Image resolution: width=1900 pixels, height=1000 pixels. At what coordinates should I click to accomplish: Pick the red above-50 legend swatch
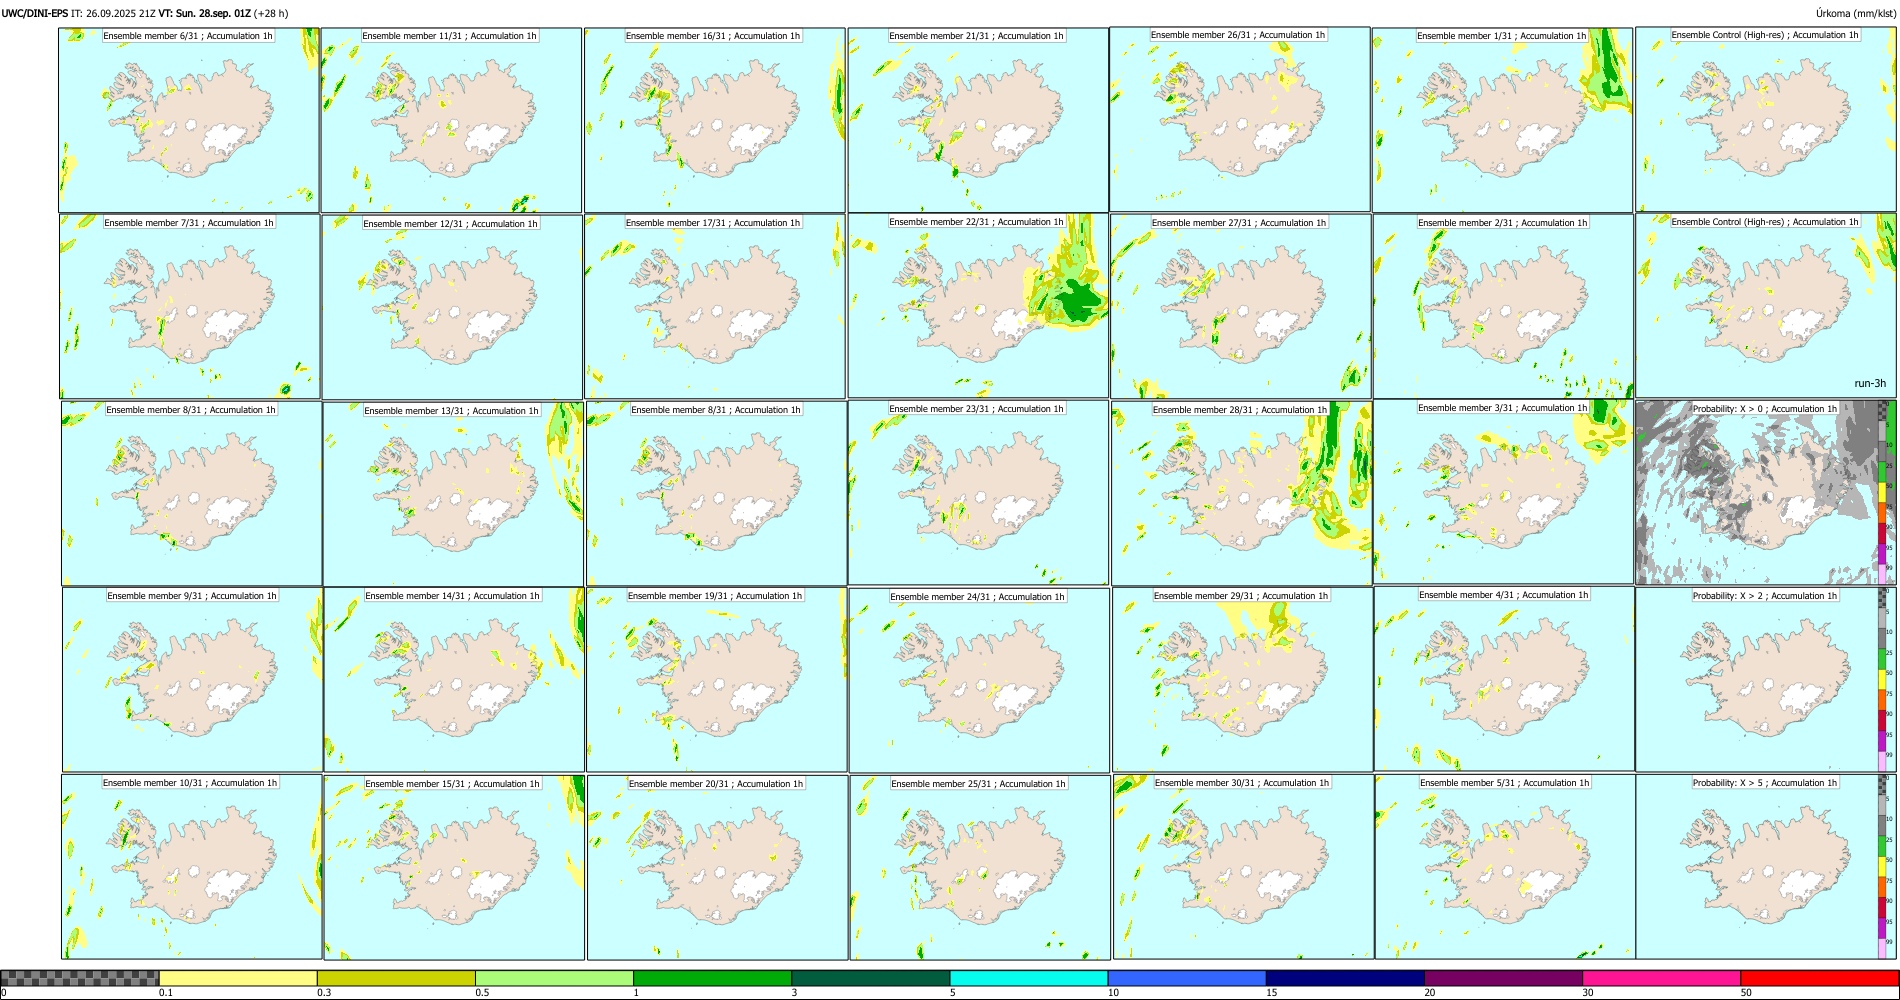point(1819,978)
